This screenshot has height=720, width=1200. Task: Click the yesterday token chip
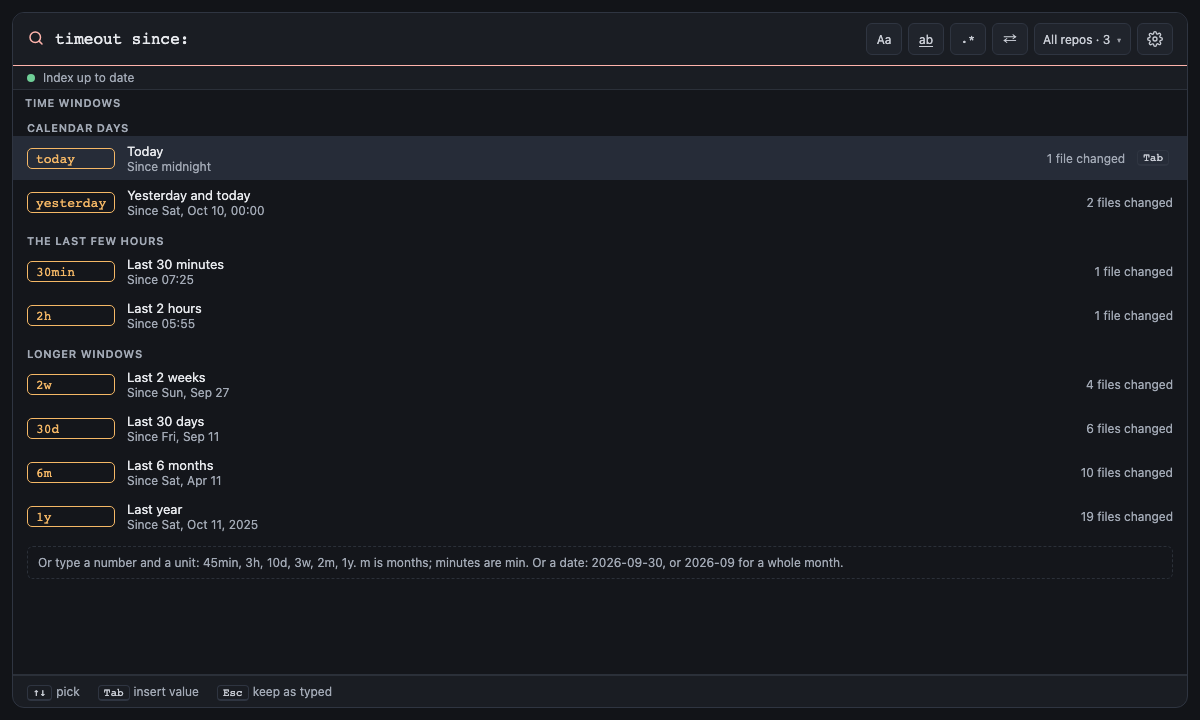click(x=71, y=203)
